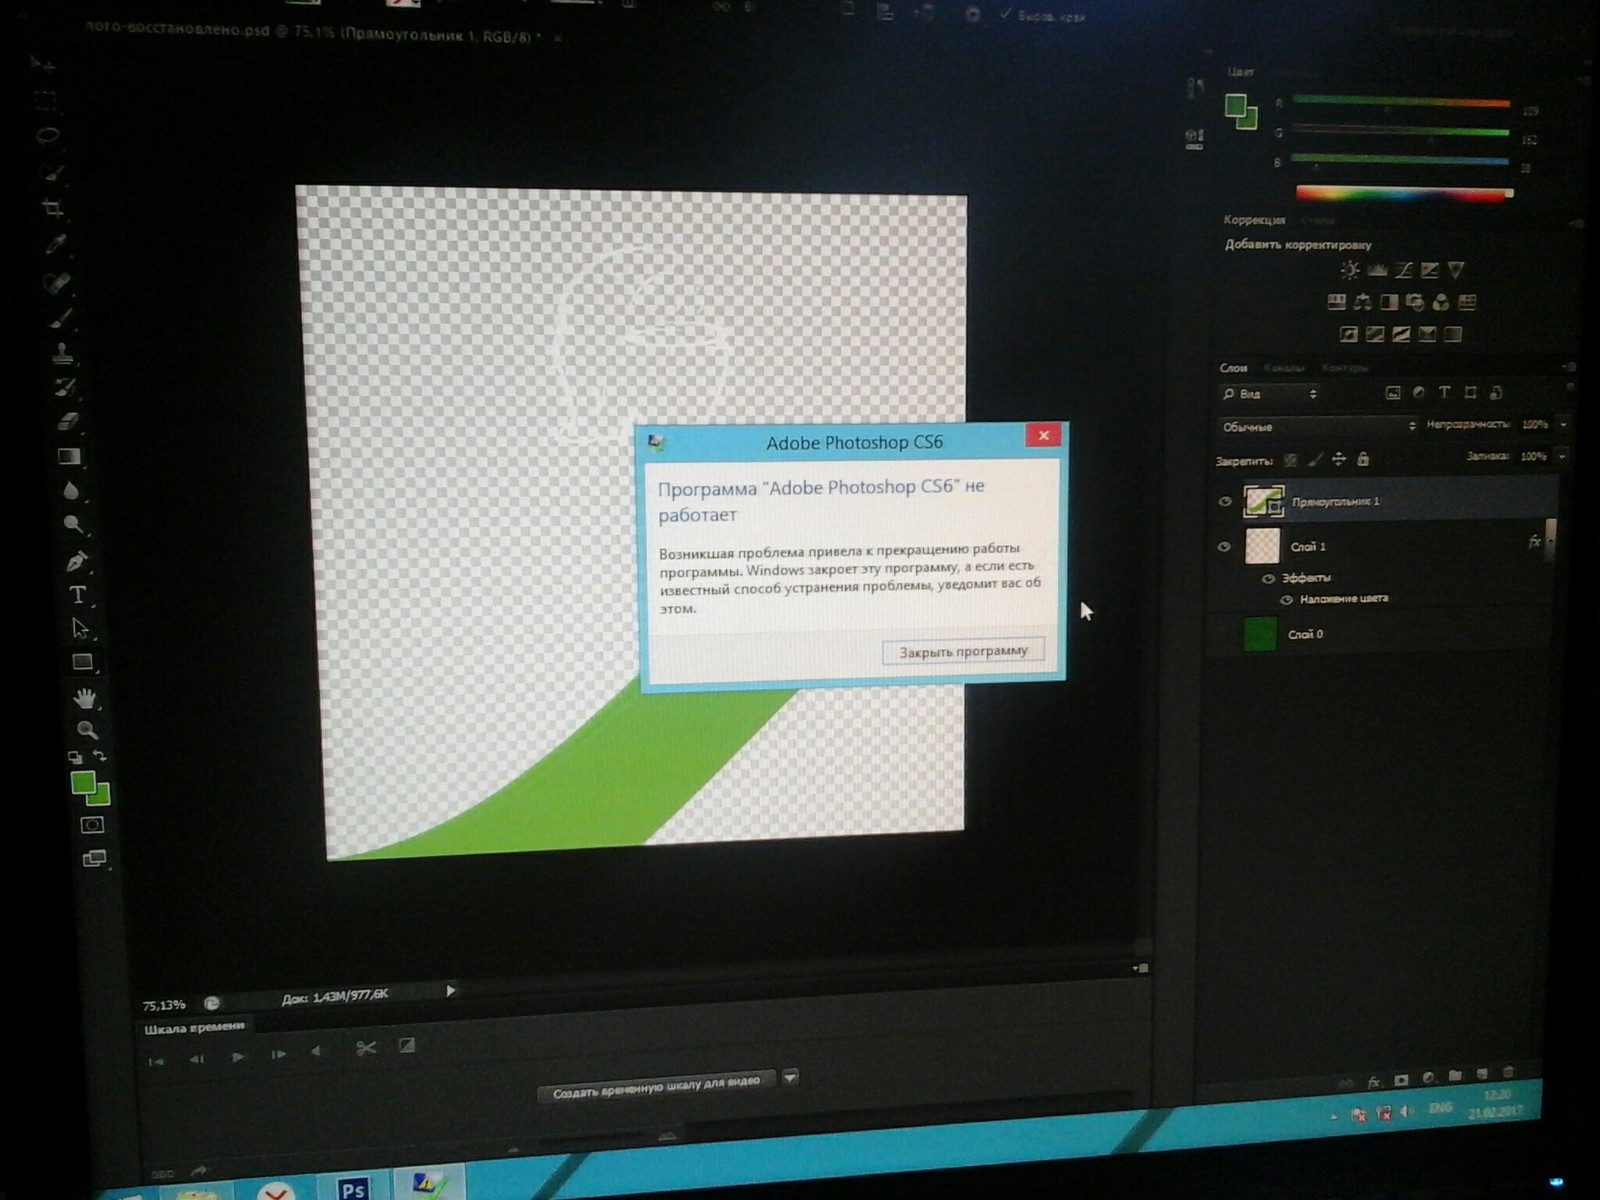Select the Zoom magnifier tool

coord(87,730)
